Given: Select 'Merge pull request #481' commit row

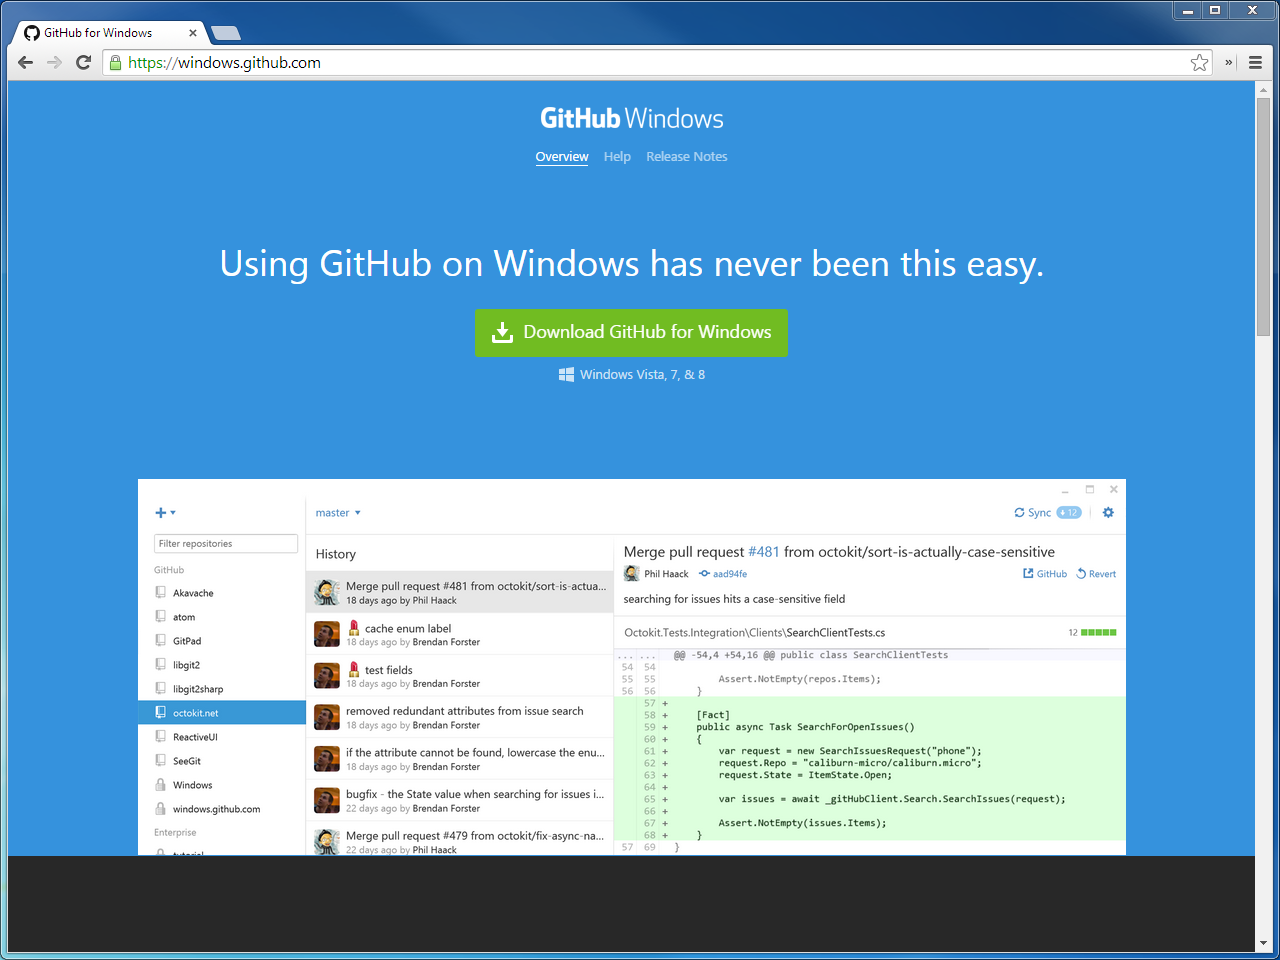Looking at the screenshot, I should coord(460,593).
